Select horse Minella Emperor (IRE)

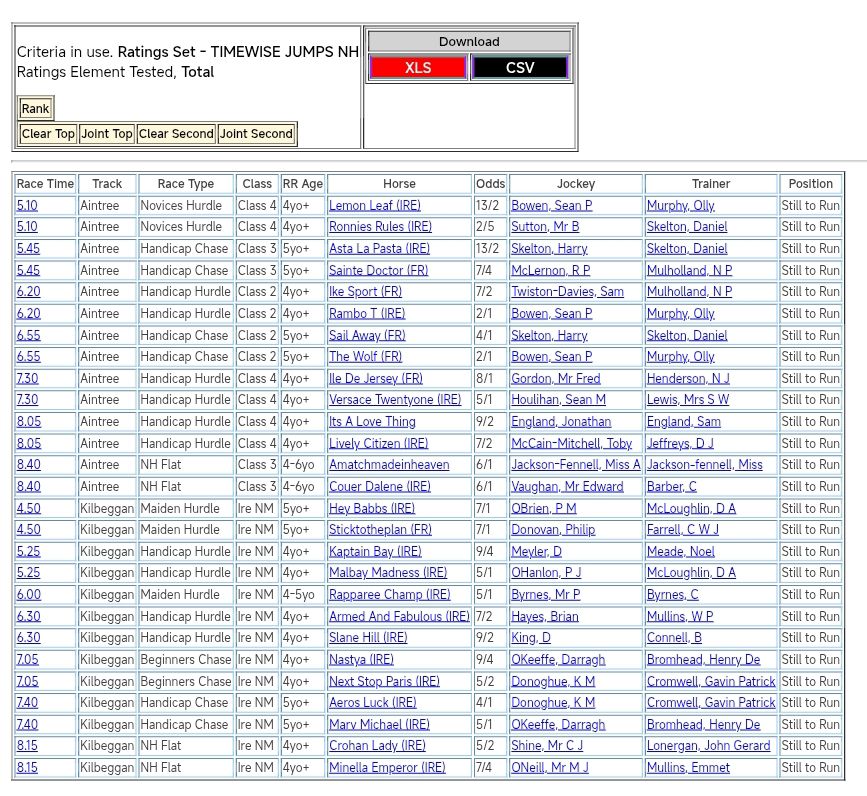click(x=387, y=768)
